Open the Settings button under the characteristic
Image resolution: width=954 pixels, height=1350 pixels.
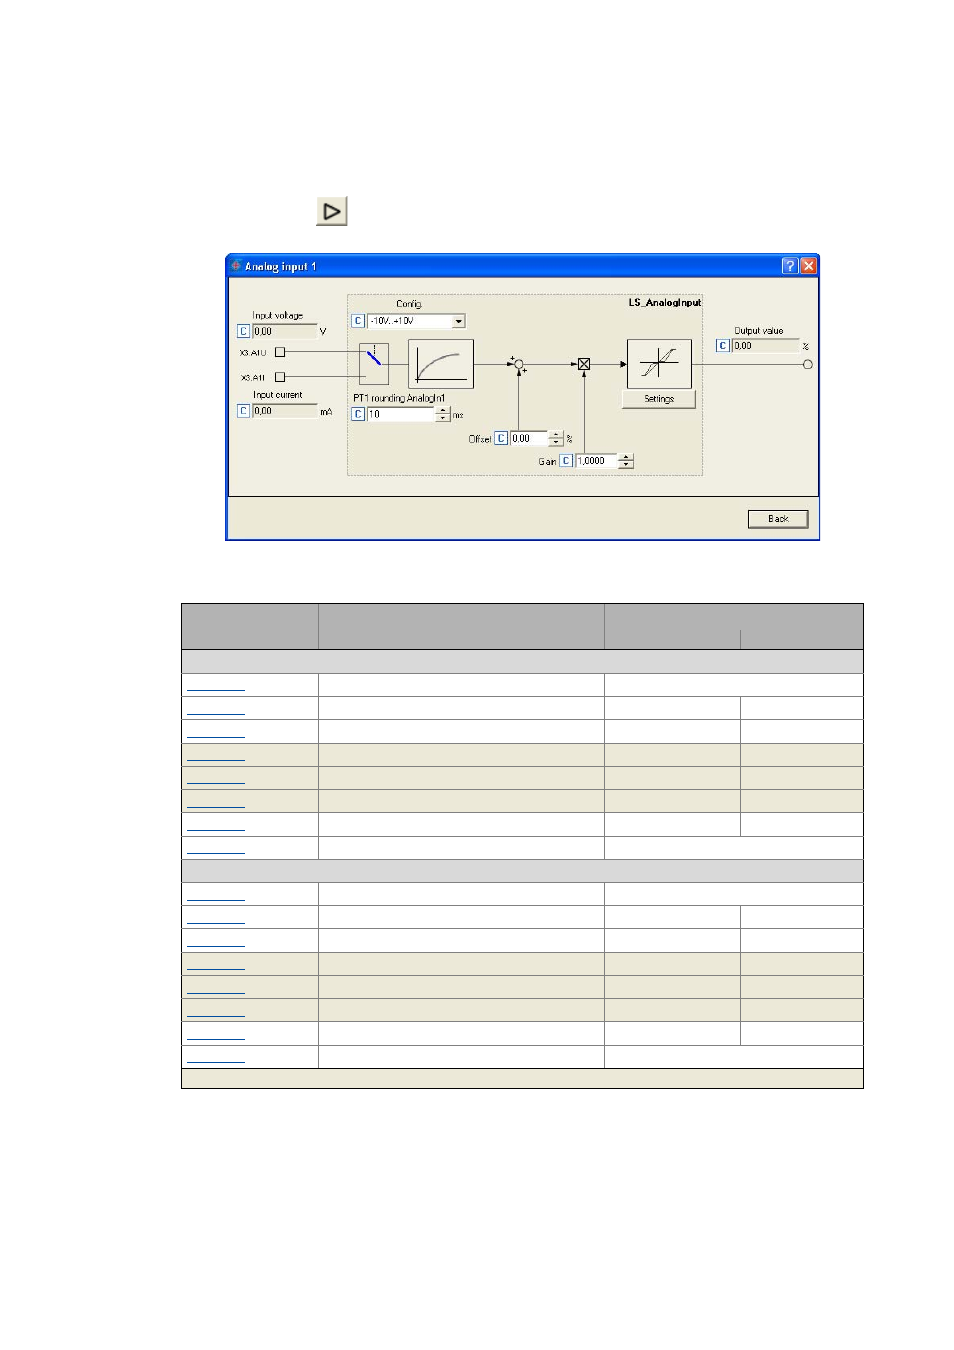659,399
